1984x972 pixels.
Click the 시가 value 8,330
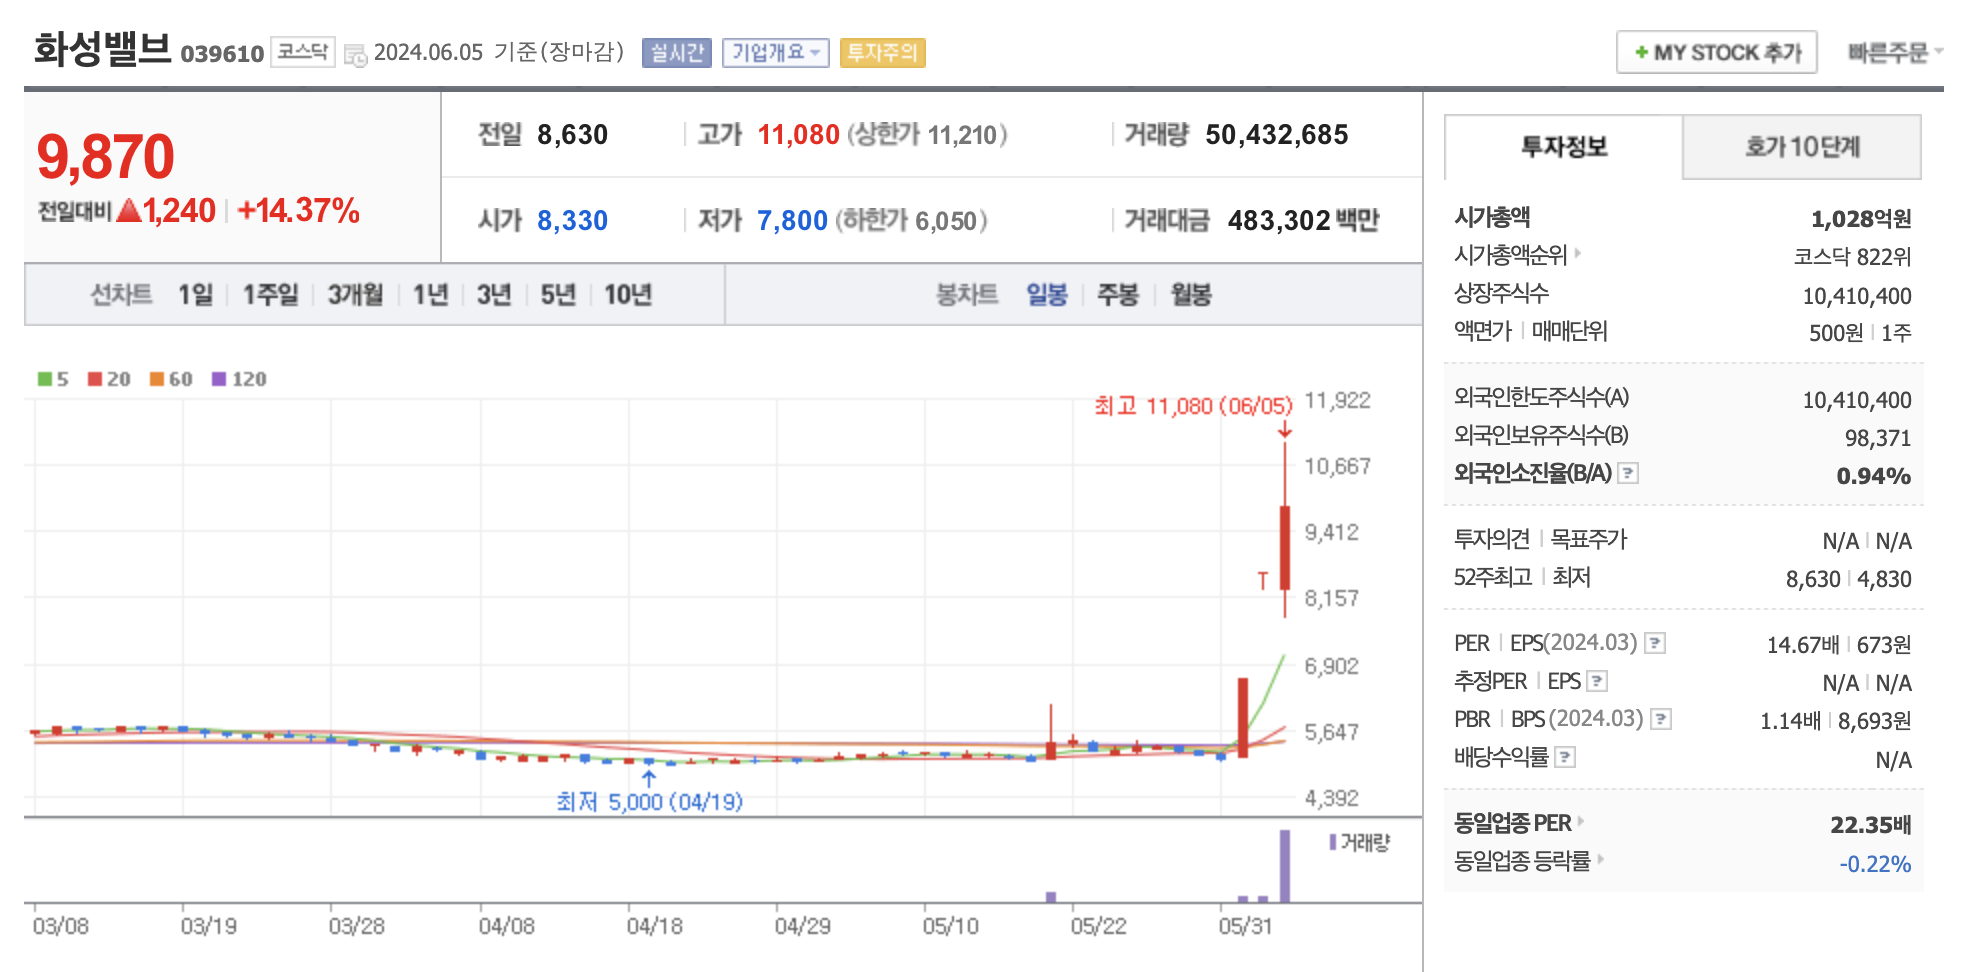point(572,221)
